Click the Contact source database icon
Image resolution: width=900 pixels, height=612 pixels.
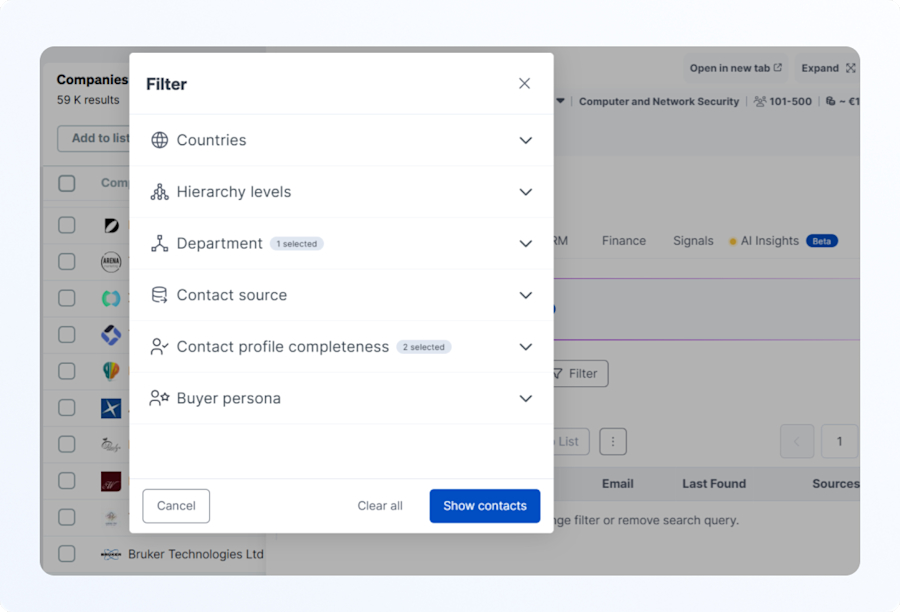160,295
